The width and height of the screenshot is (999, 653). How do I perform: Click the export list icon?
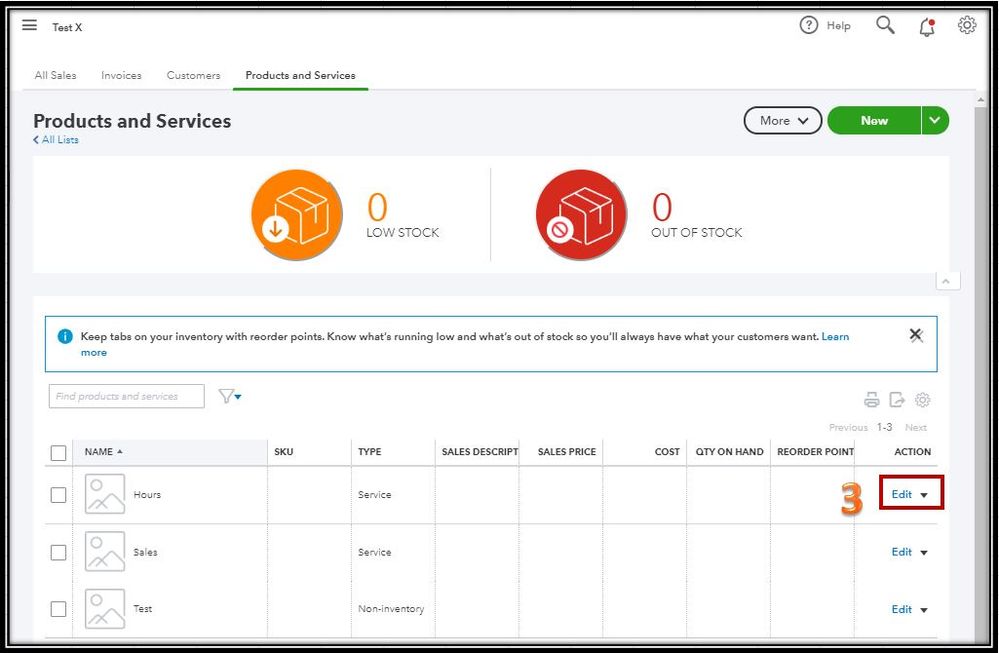click(x=897, y=400)
